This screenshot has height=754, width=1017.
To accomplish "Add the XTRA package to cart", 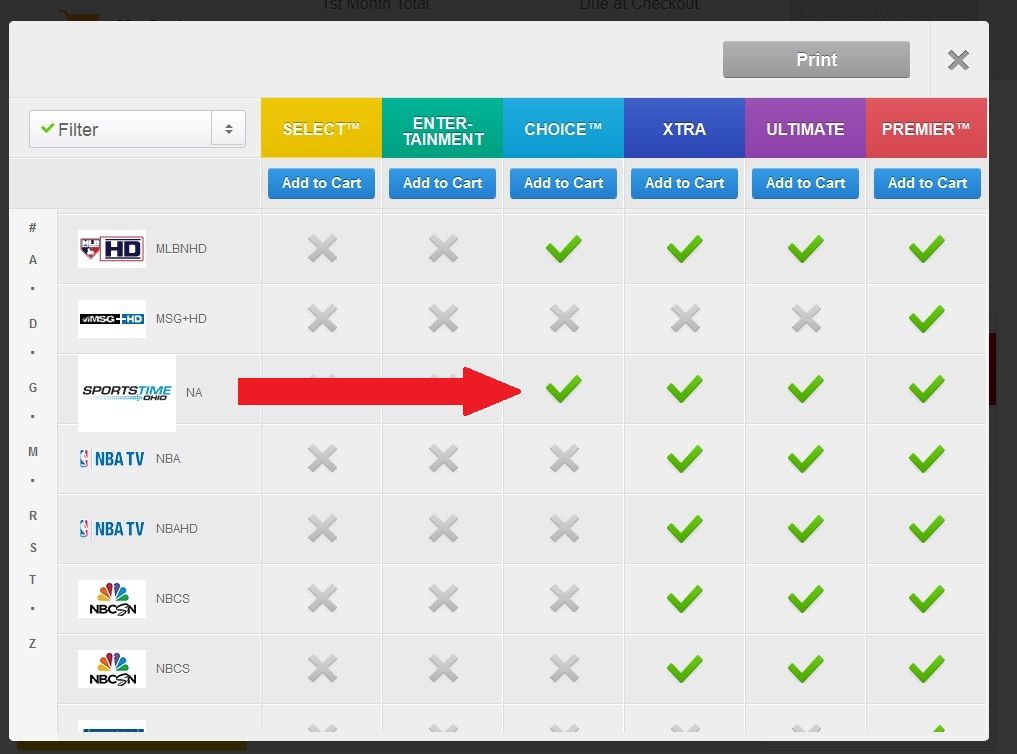I will click(x=684, y=183).
